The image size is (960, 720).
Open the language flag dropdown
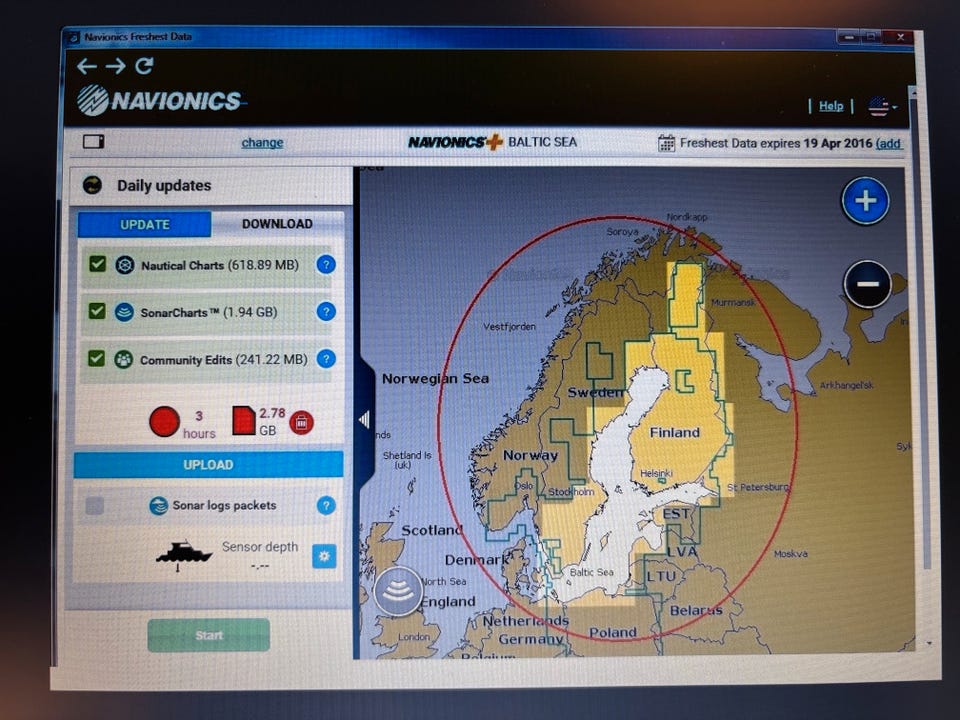point(882,107)
